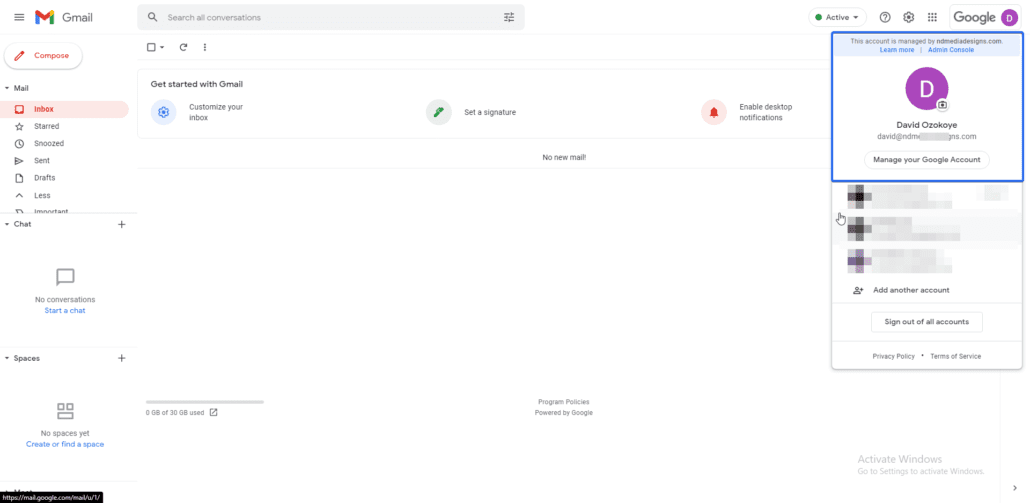Open the Privacy Policy link

pos(893,357)
